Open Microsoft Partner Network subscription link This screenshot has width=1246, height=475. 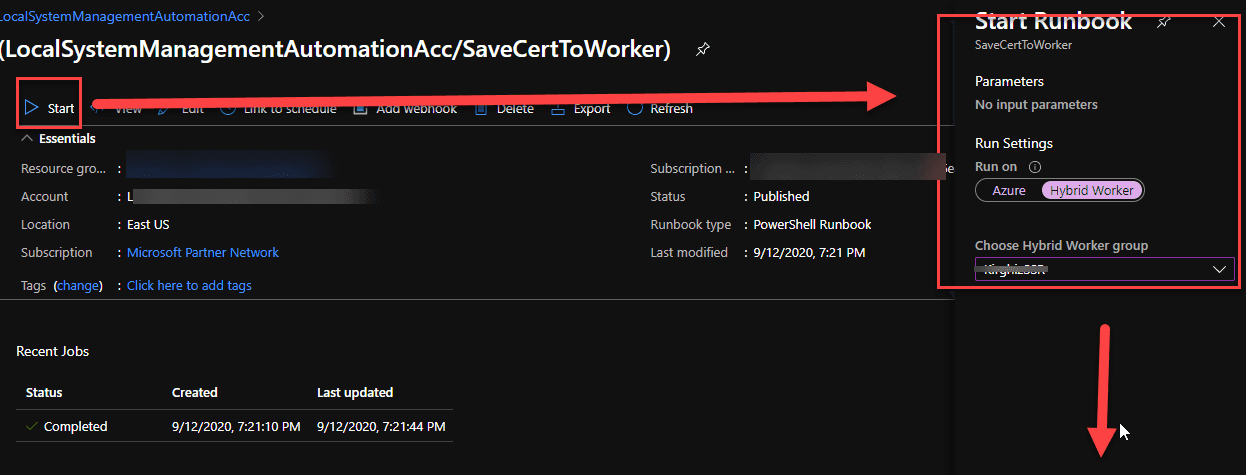[x=203, y=253]
